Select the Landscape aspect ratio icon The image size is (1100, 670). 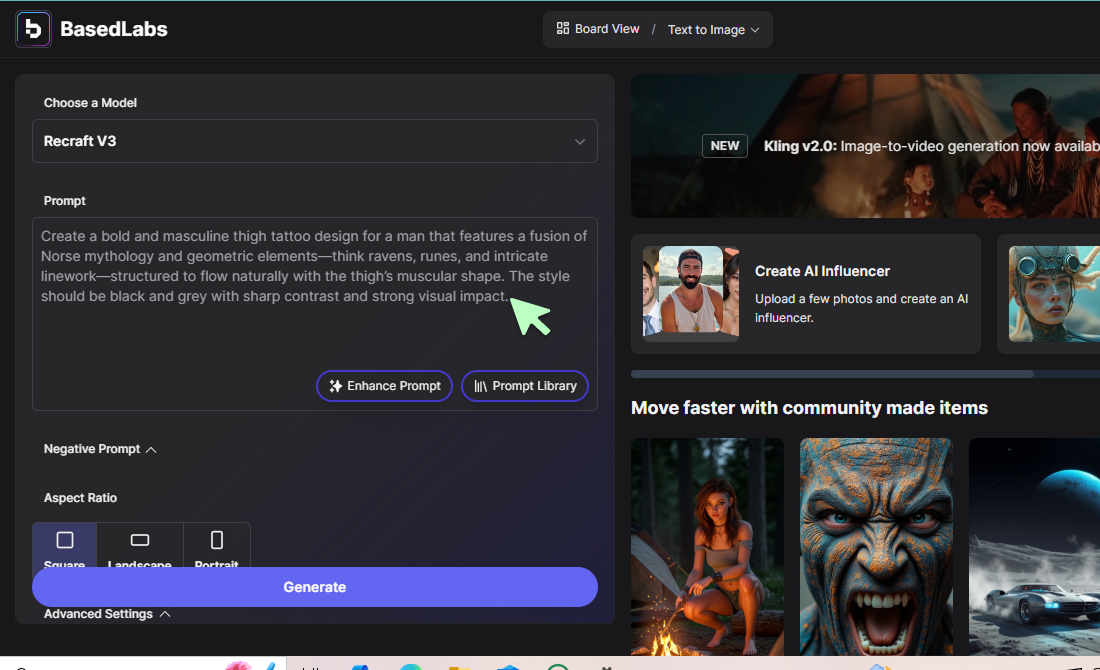(140, 541)
